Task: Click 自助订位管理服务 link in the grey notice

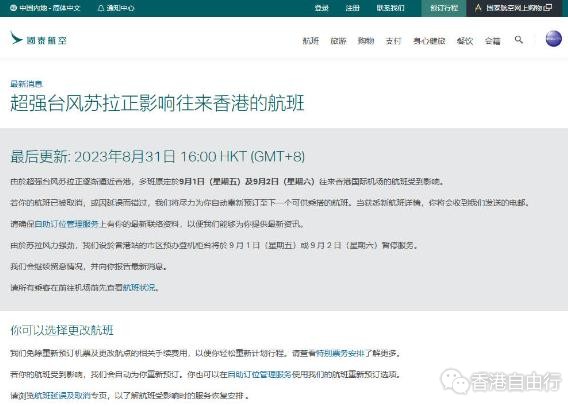Action: (66, 224)
